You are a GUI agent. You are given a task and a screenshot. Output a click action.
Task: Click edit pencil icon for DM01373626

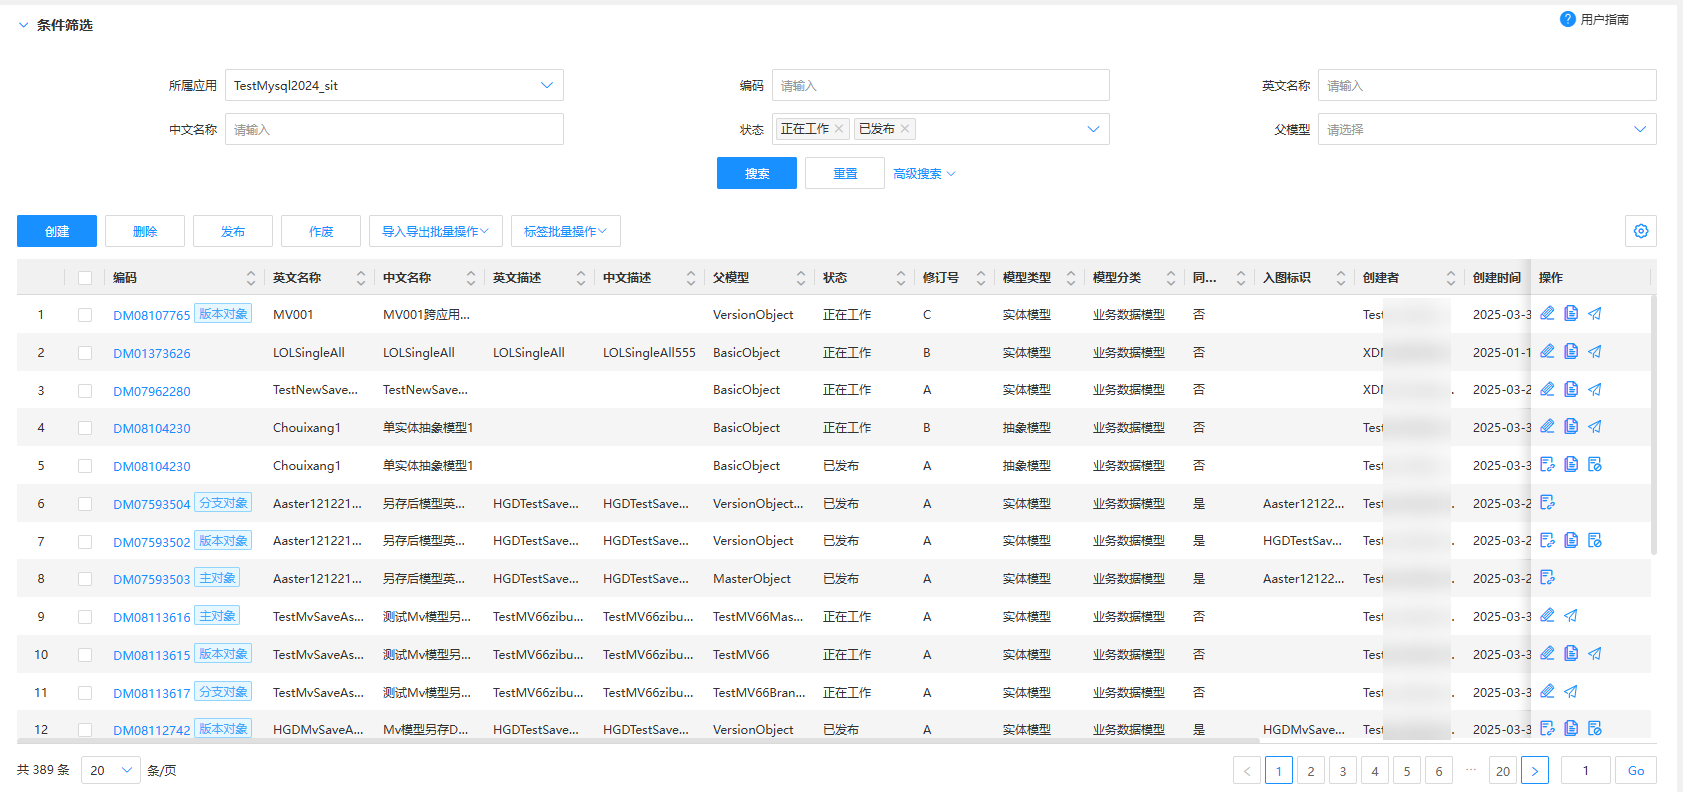(x=1547, y=351)
